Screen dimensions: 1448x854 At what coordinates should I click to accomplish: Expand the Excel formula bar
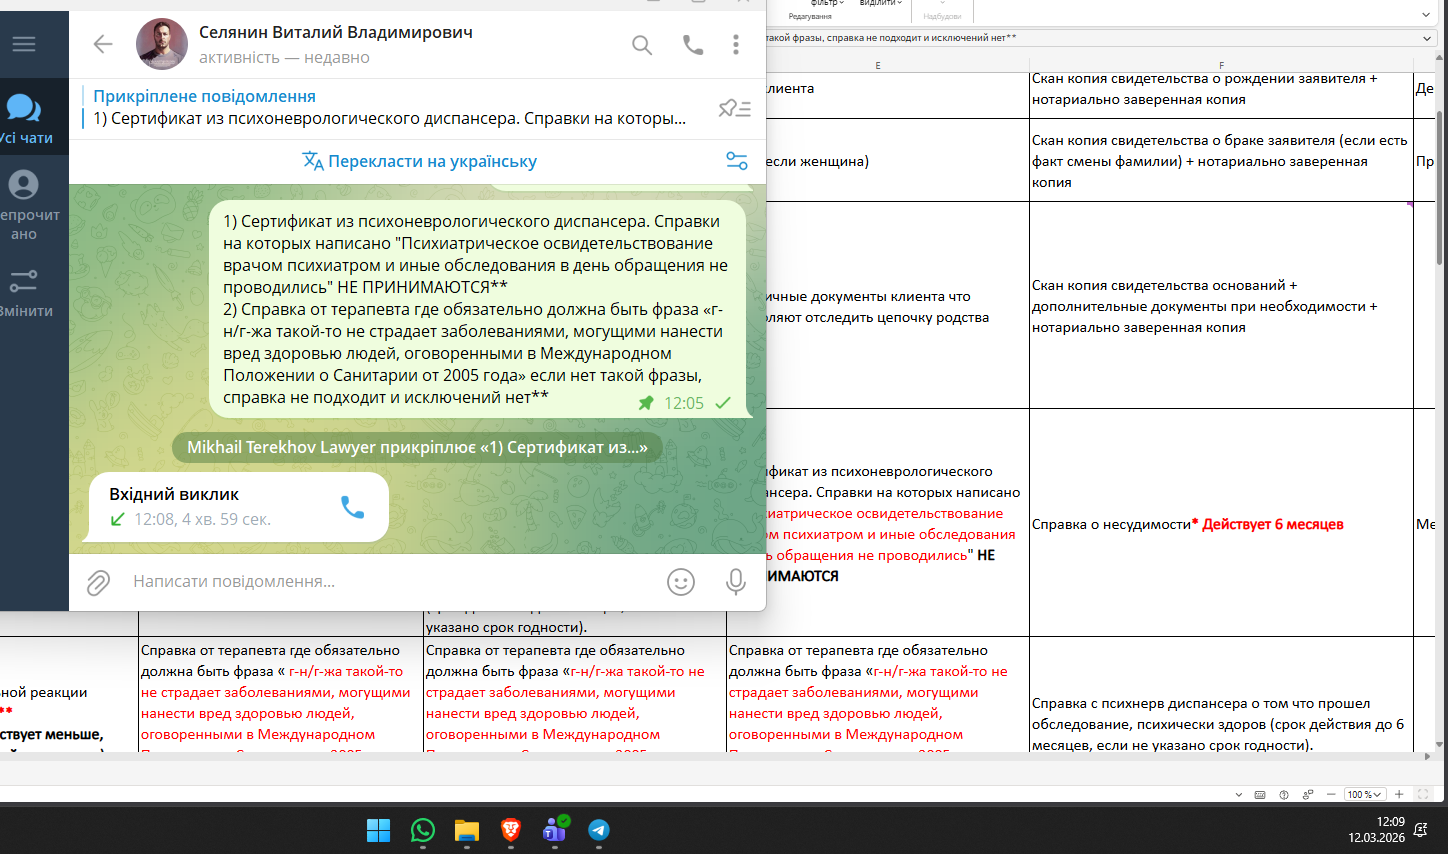pyautogui.click(x=1426, y=38)
